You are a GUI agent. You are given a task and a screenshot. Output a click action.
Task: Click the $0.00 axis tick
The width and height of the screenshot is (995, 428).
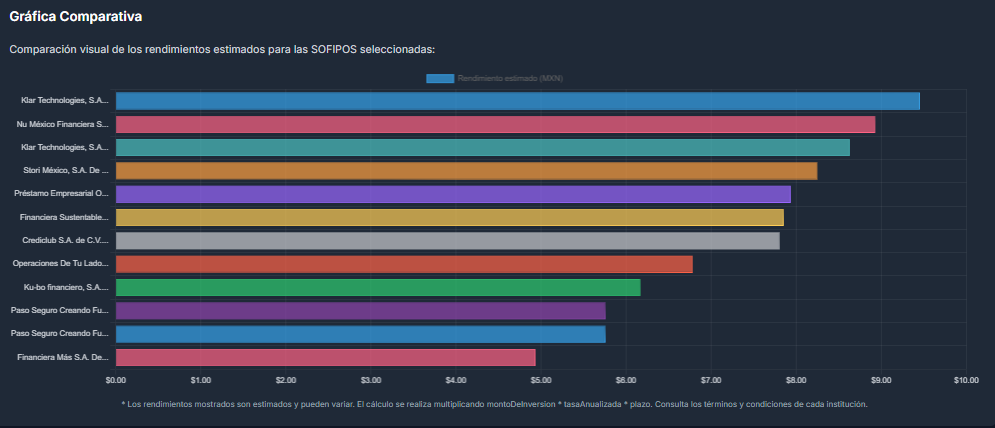pyautogui.click(x=115, y=380)
